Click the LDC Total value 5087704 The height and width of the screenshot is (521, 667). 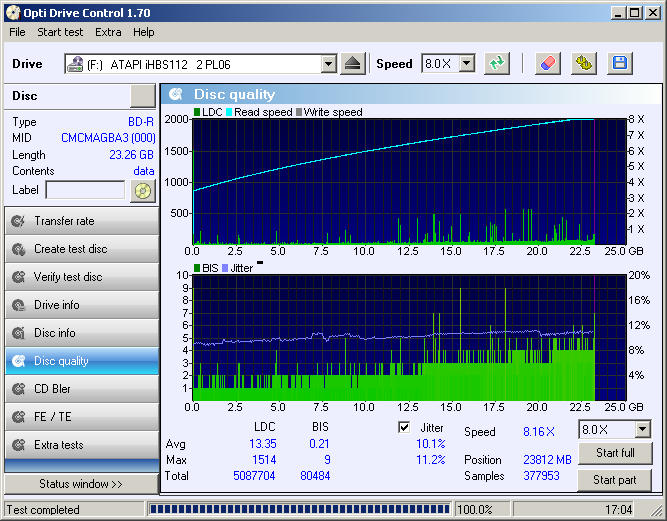coord(254,476)
